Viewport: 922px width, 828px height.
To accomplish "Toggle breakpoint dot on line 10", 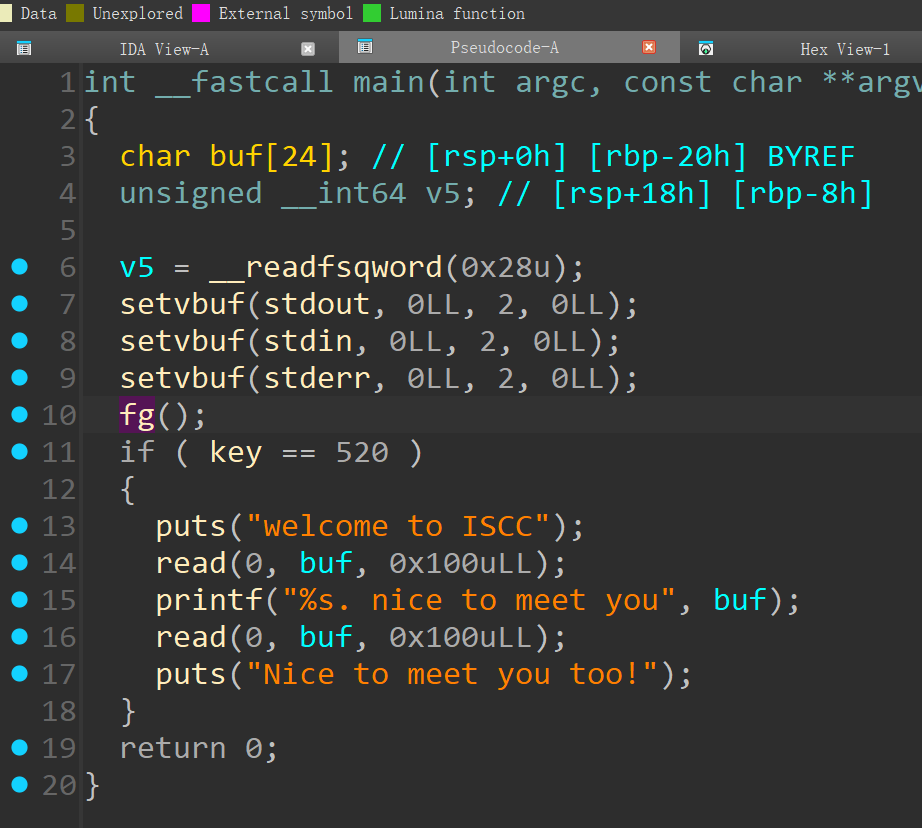I will pyautogui.click(x=19, y=415).
